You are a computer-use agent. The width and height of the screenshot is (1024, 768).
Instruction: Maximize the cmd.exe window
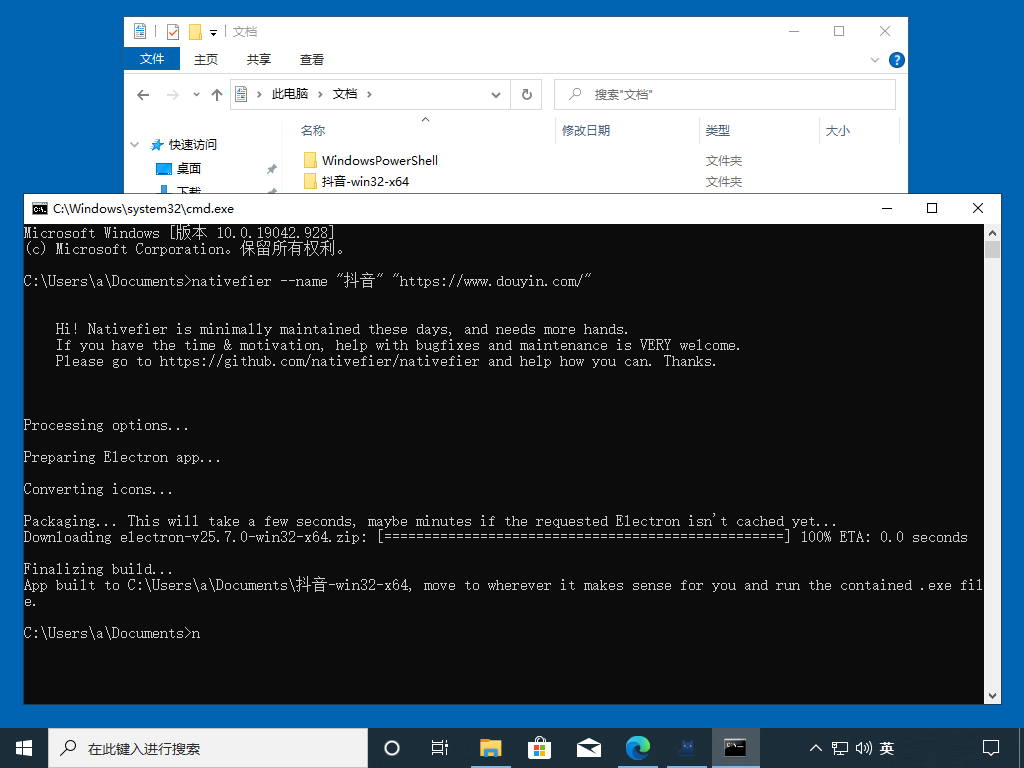[x=932, y=208]
